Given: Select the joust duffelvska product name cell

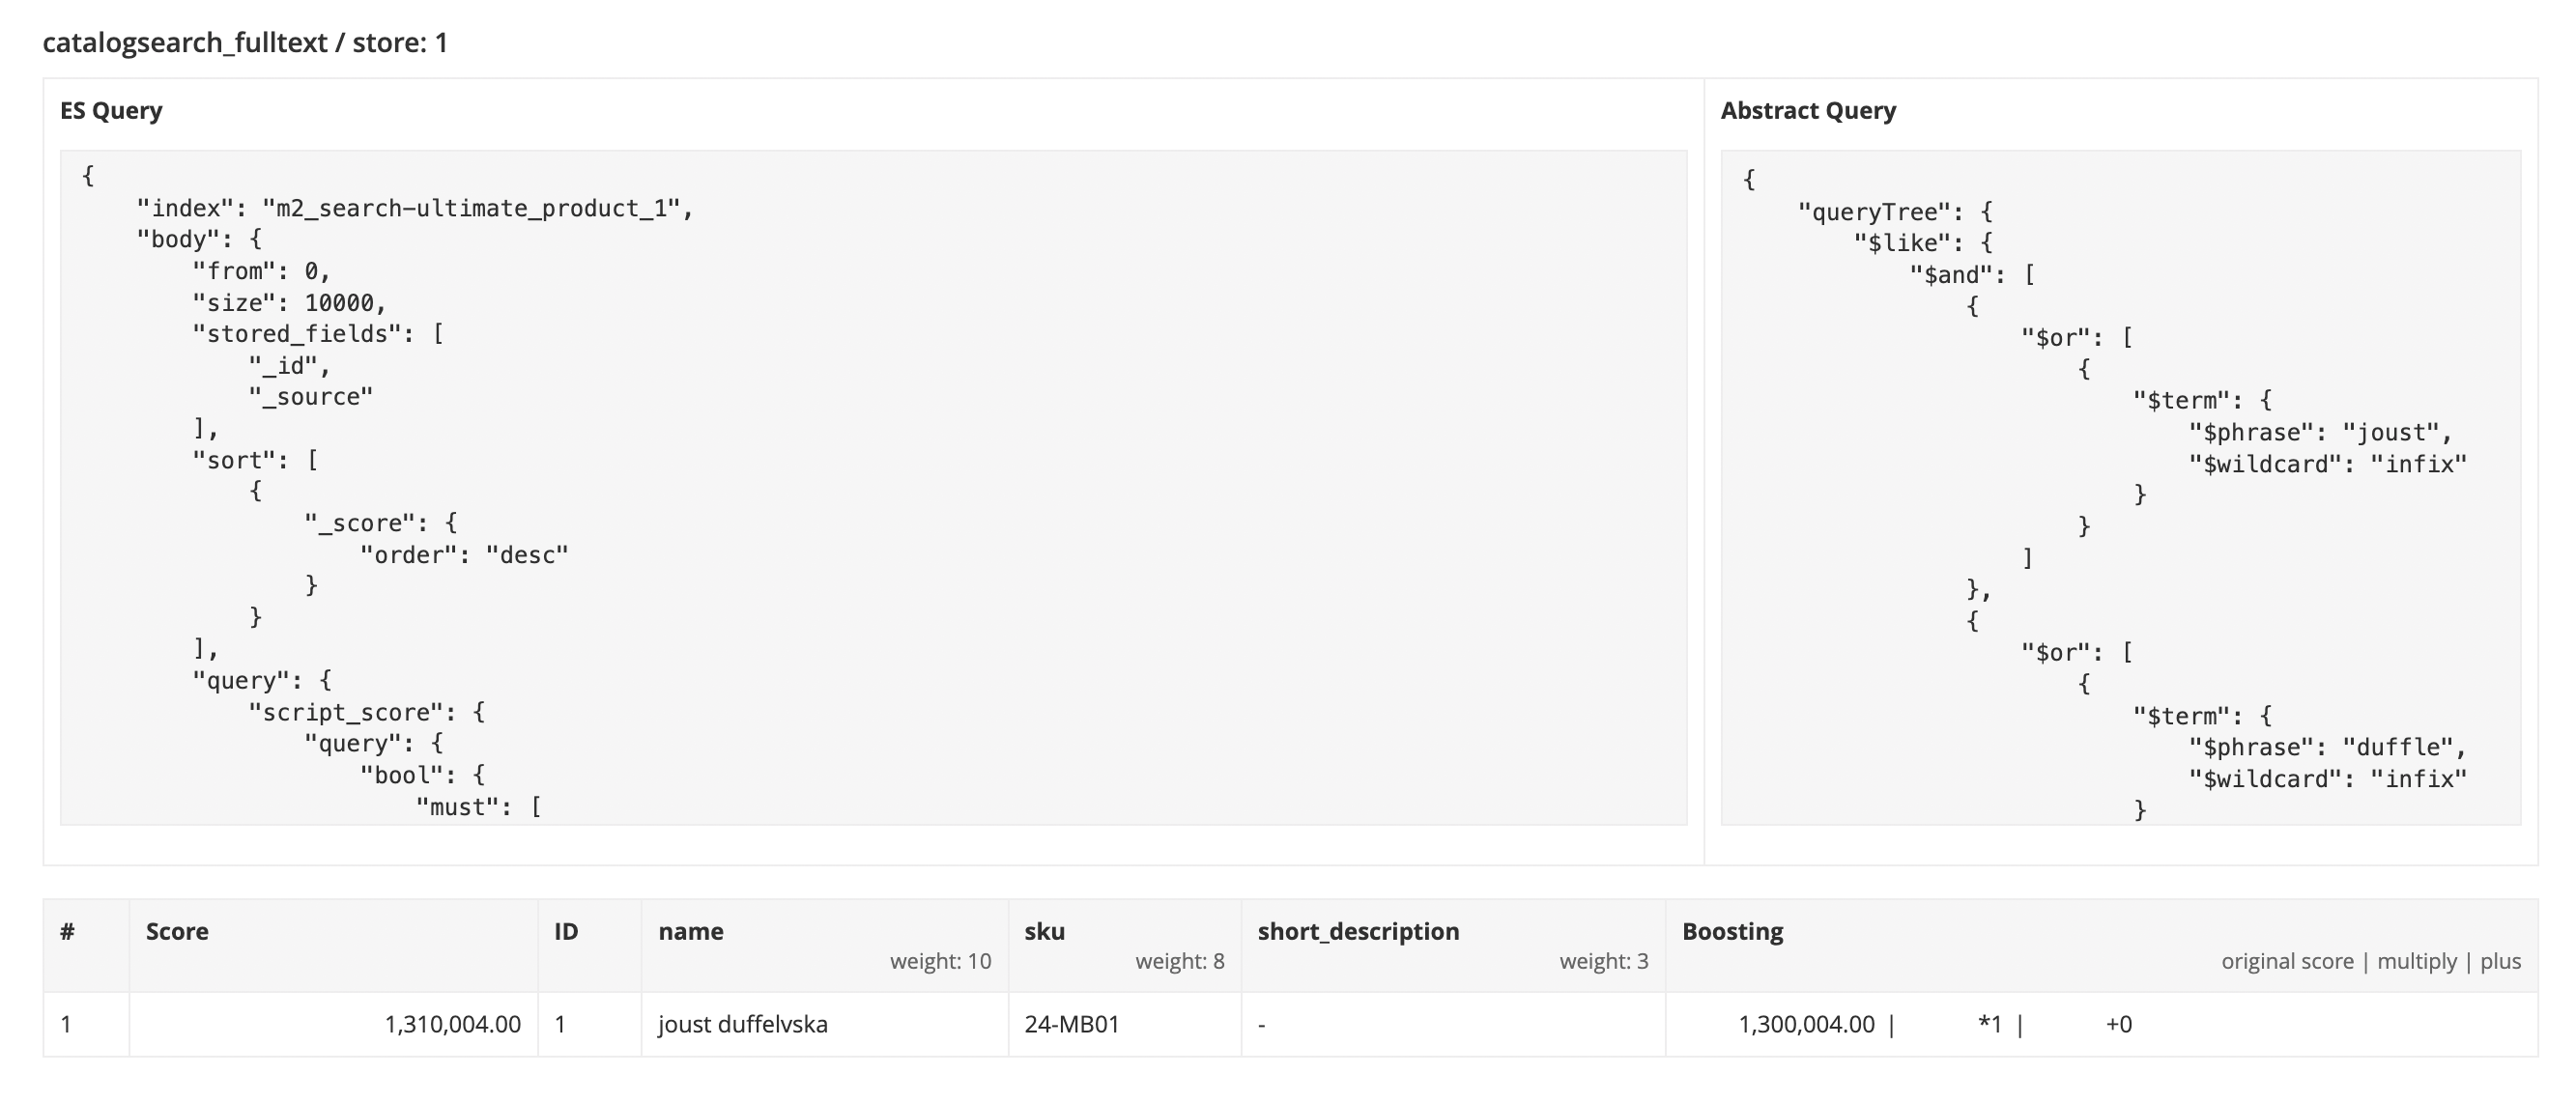Looking at the screenshot, I should point(742,1024).
